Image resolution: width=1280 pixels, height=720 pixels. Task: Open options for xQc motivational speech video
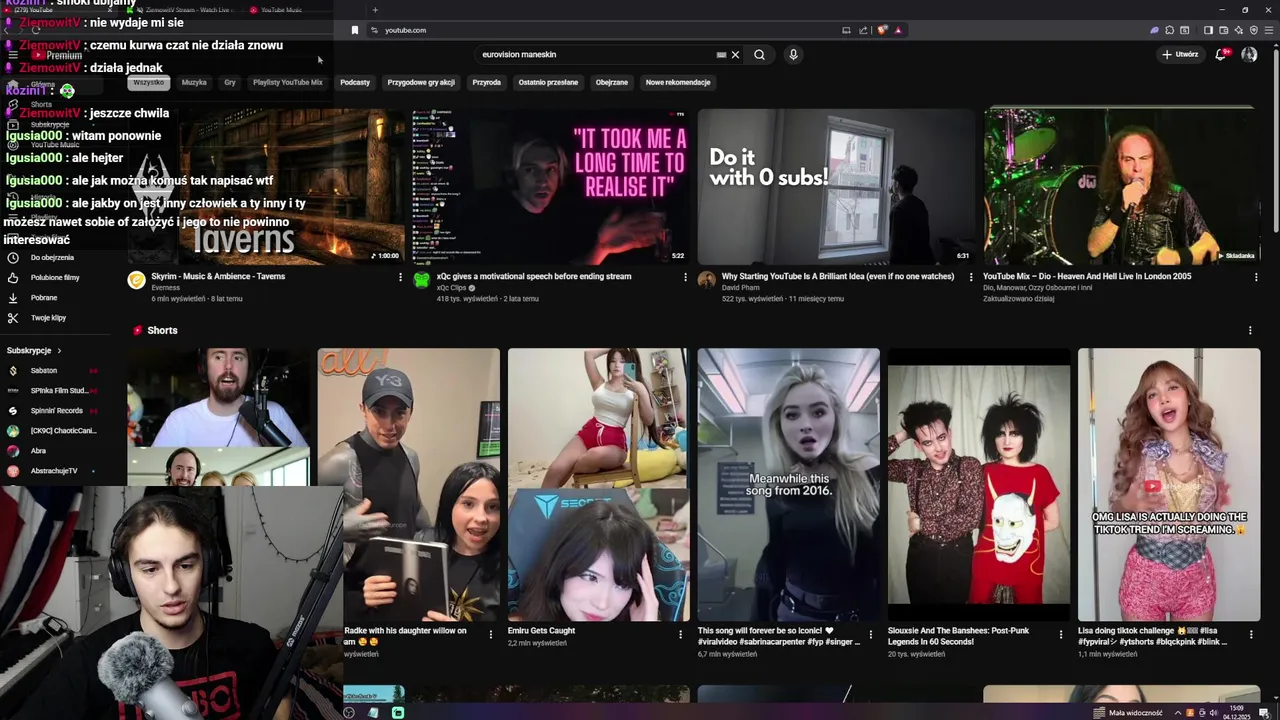click(685, 277)
